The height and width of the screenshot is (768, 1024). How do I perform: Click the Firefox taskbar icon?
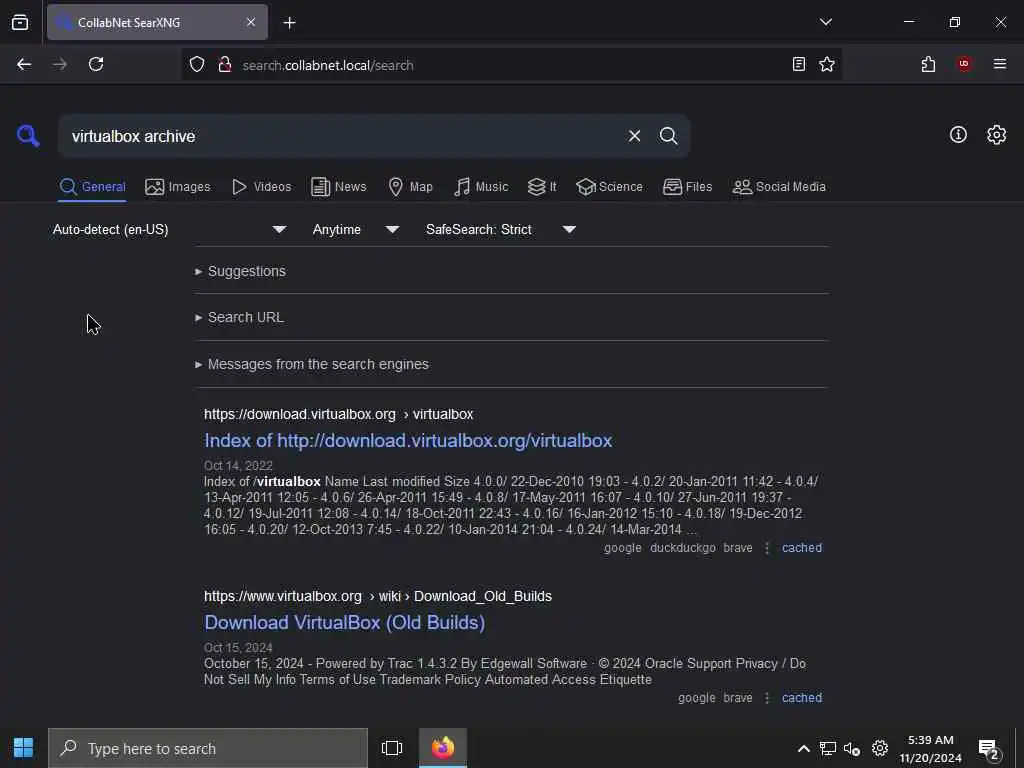(x=443, y=748)
